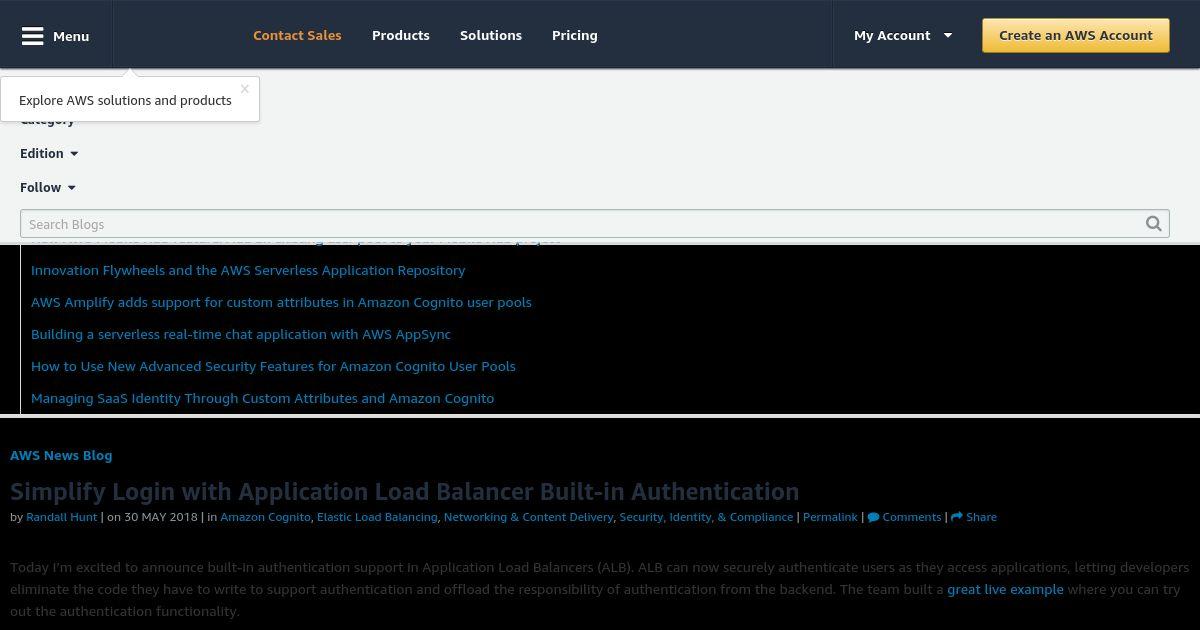This screenshot has height=630, width=1200.
Task: Select Contact Sales in navigation
Action: click(297, 35)
